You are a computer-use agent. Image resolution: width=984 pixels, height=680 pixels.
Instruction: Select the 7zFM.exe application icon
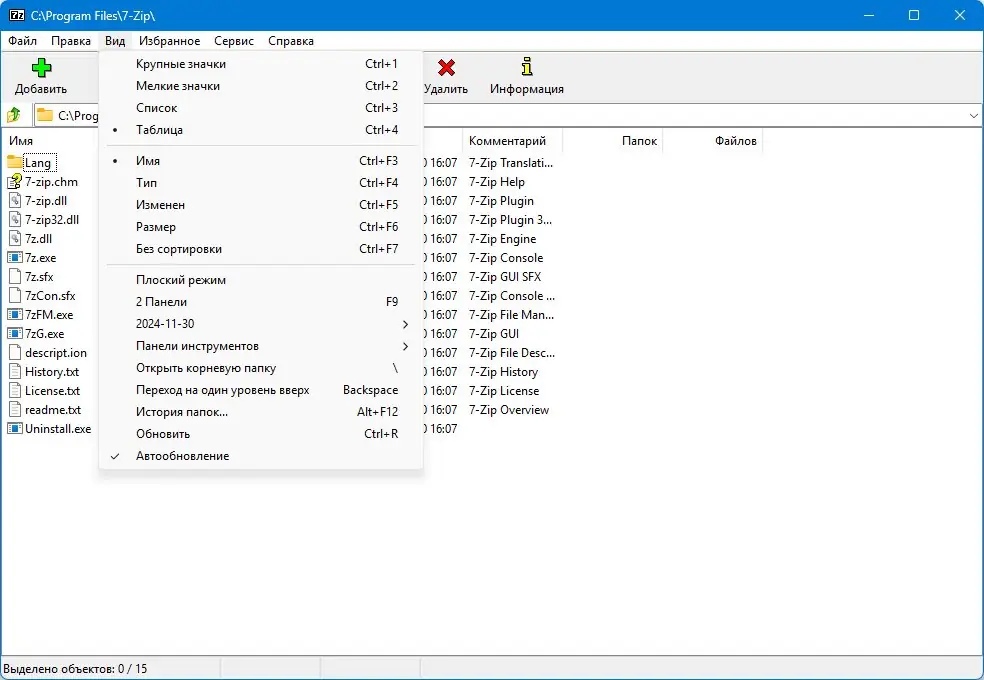14,314
